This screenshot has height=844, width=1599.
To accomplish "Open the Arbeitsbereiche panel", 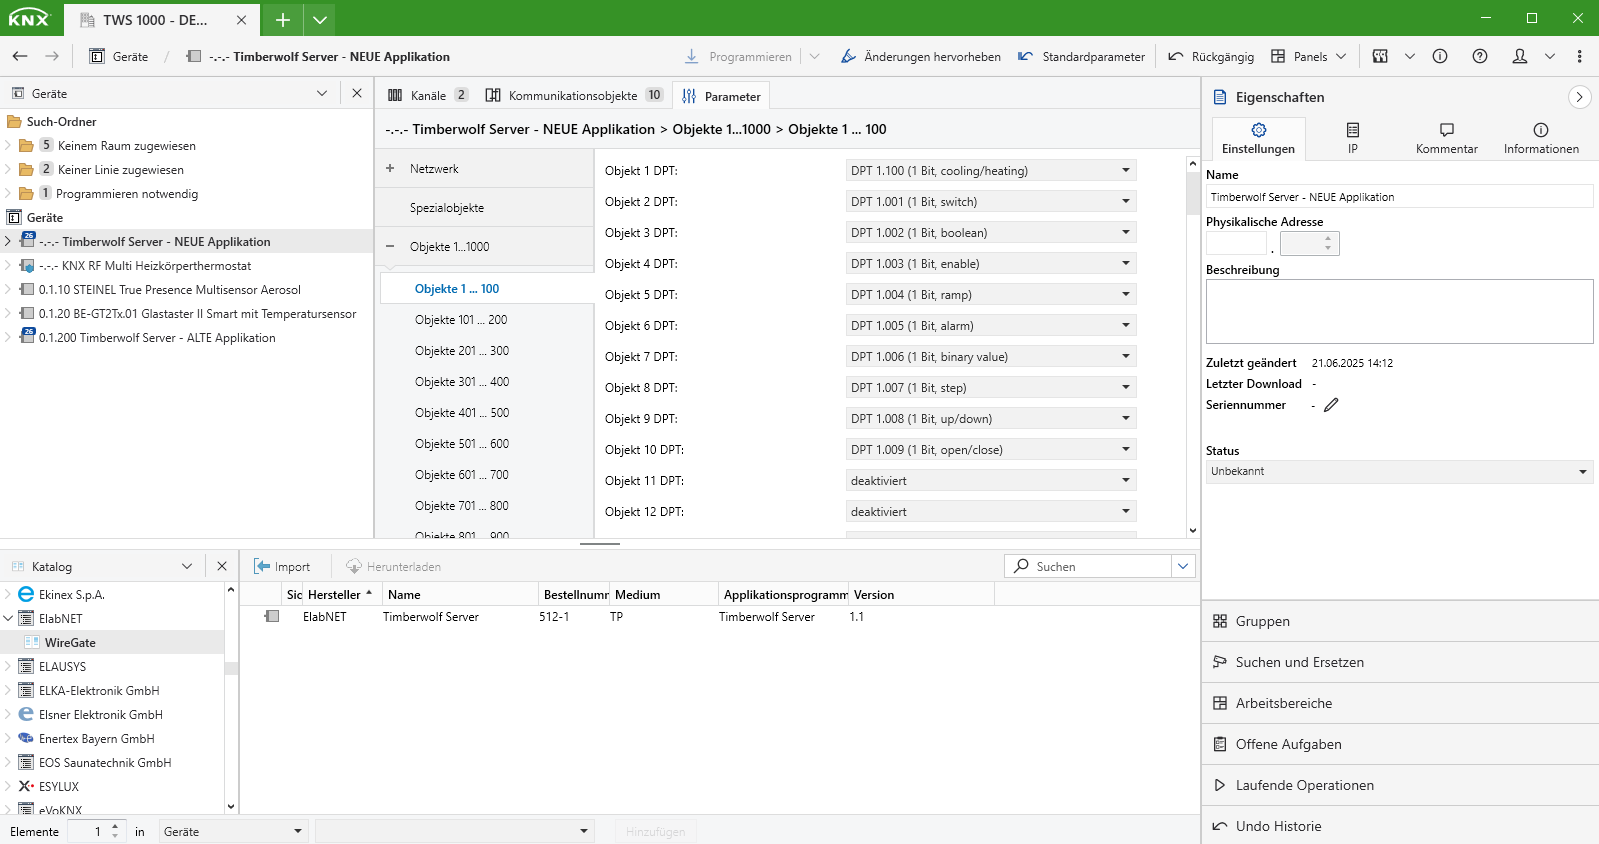I will (x=1400, y=703).
